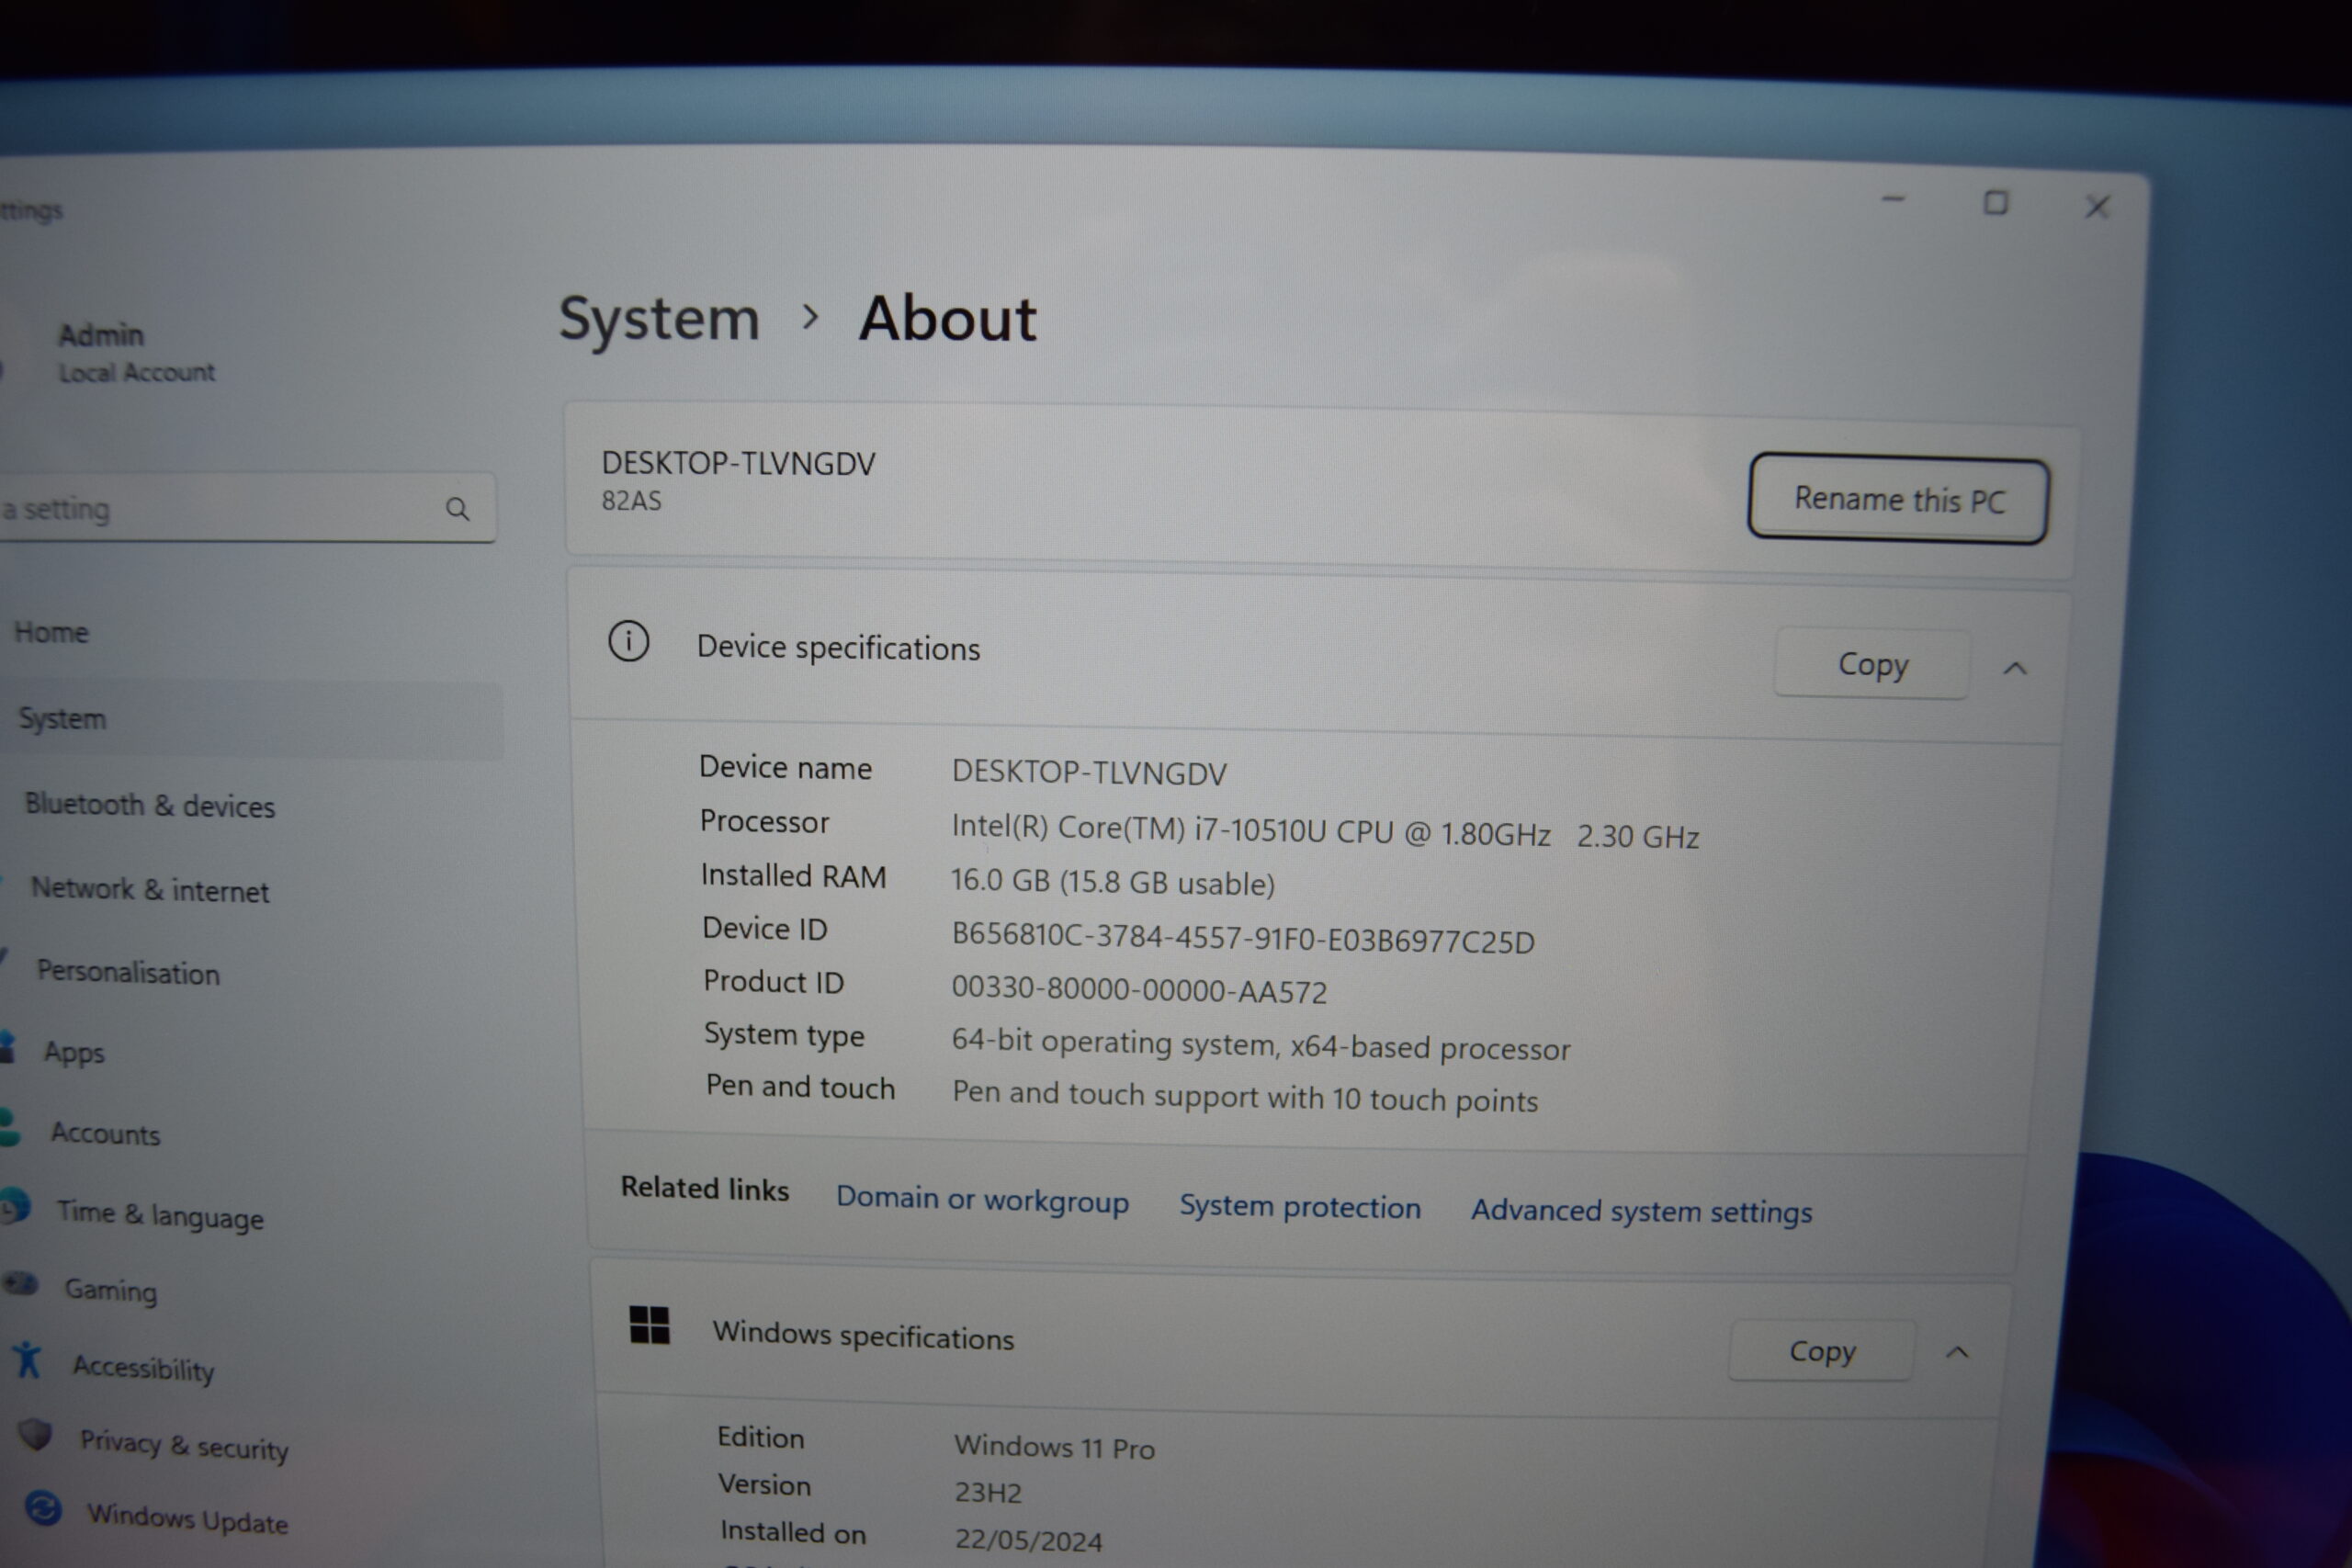Click the Privacy & security shield icon

[36, 1434]
